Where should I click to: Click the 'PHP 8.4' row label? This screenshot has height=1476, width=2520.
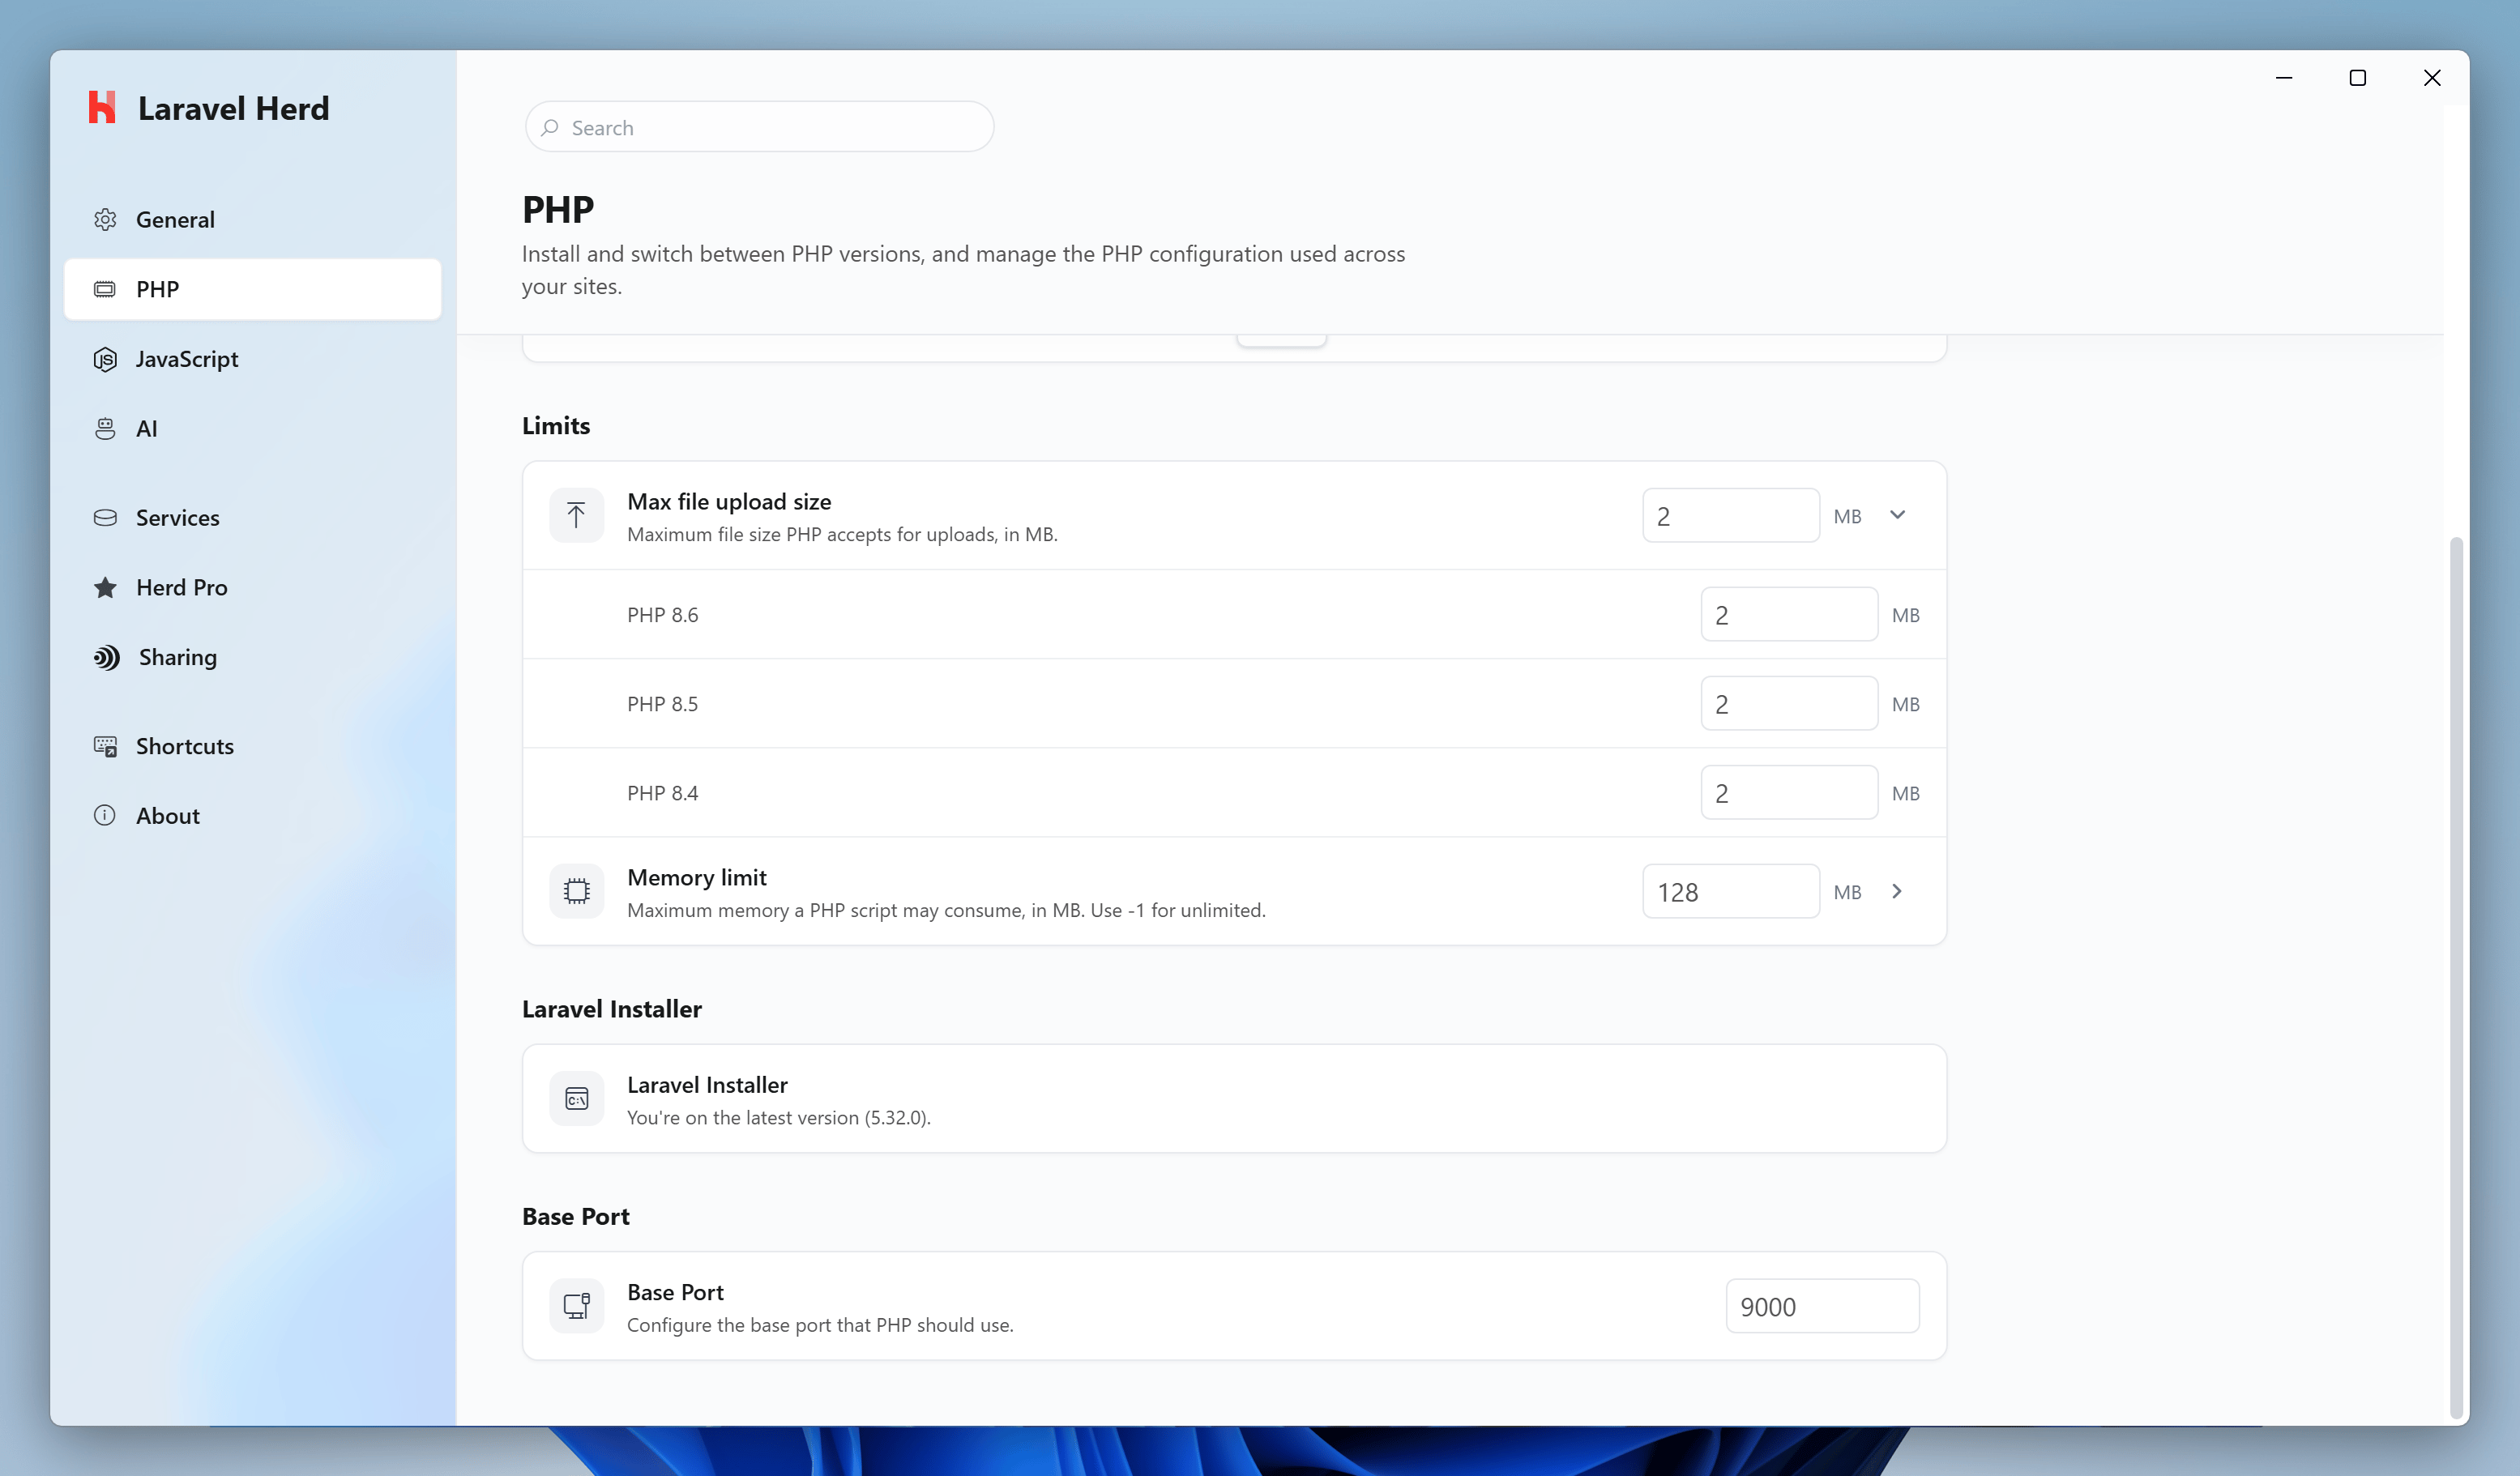(662, 793)
